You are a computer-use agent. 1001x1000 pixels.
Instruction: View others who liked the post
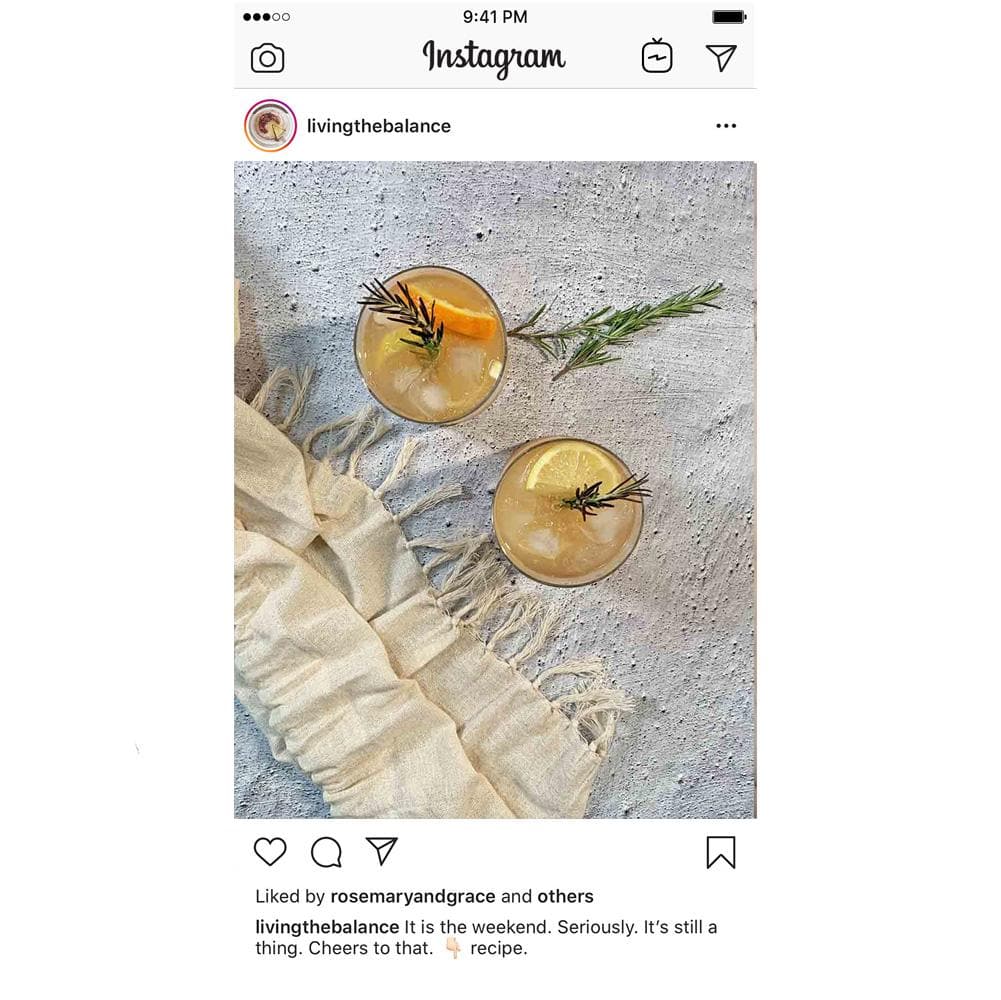click(x=565, y=897)
